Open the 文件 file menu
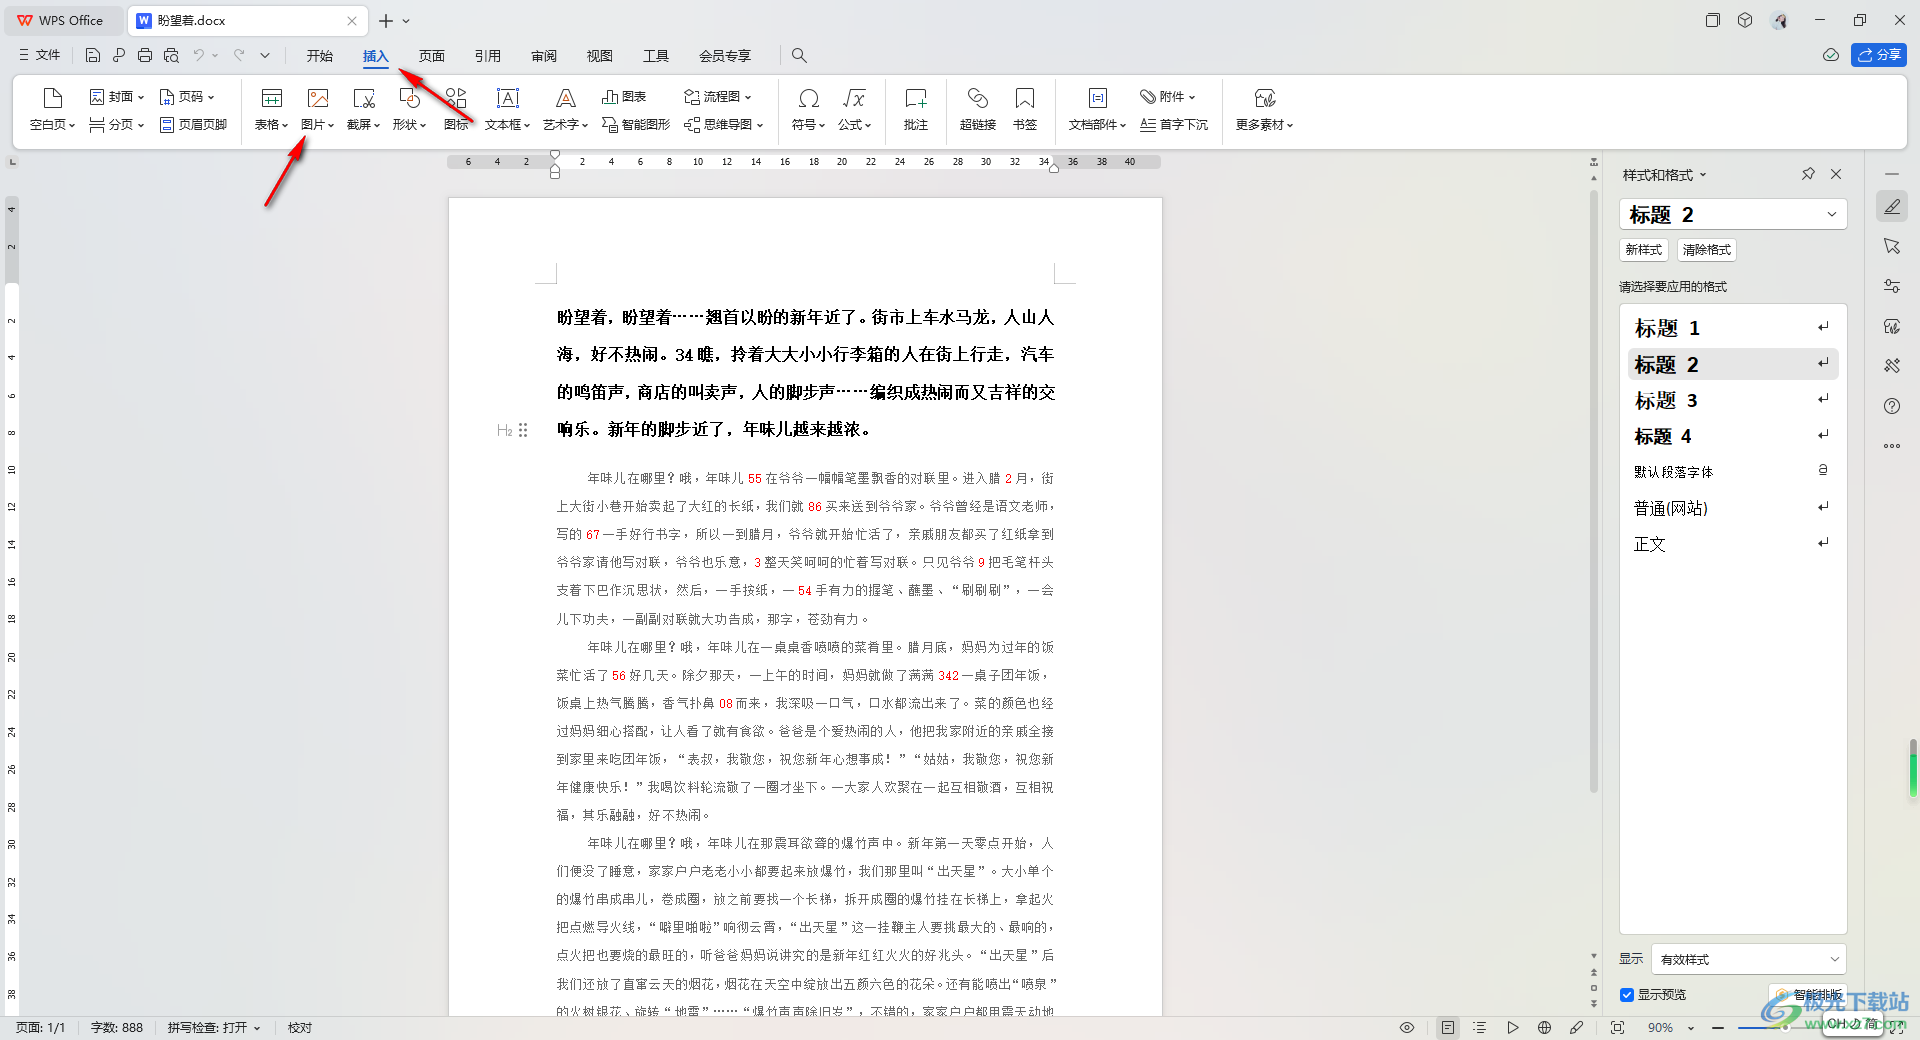The height and width of the screenshot is (1040, 1920). pos(40,55)
